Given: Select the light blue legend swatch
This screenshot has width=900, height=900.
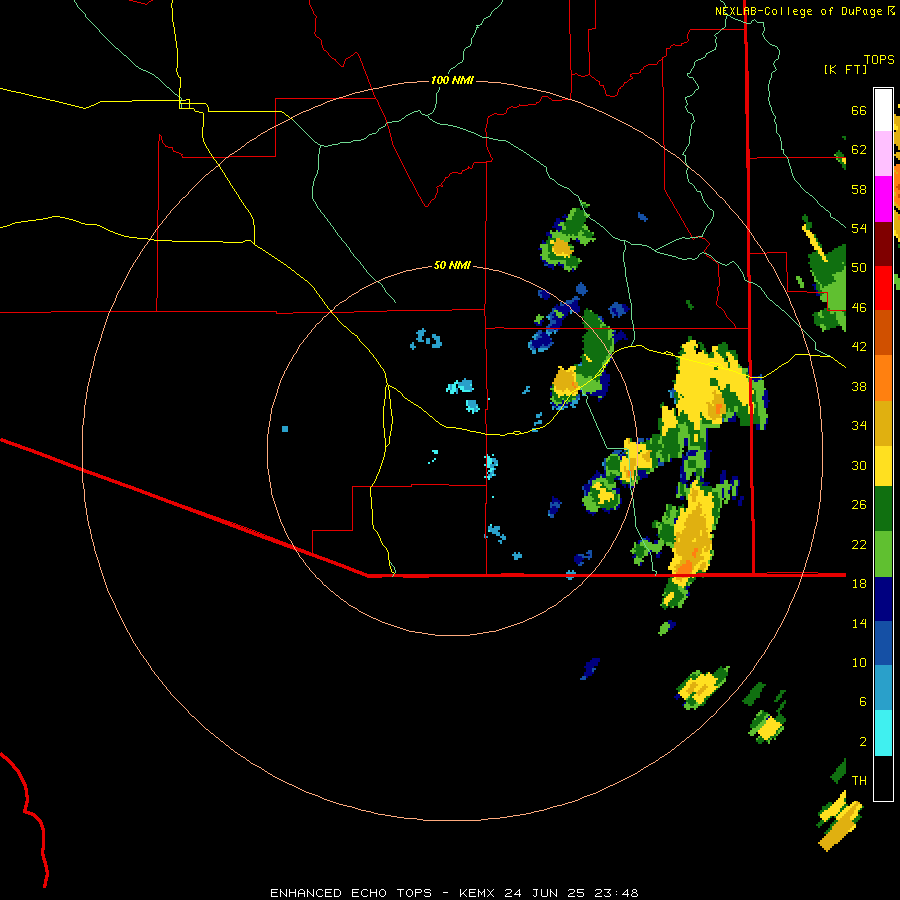Looking at the screenshot, I should tap(883, 688).
